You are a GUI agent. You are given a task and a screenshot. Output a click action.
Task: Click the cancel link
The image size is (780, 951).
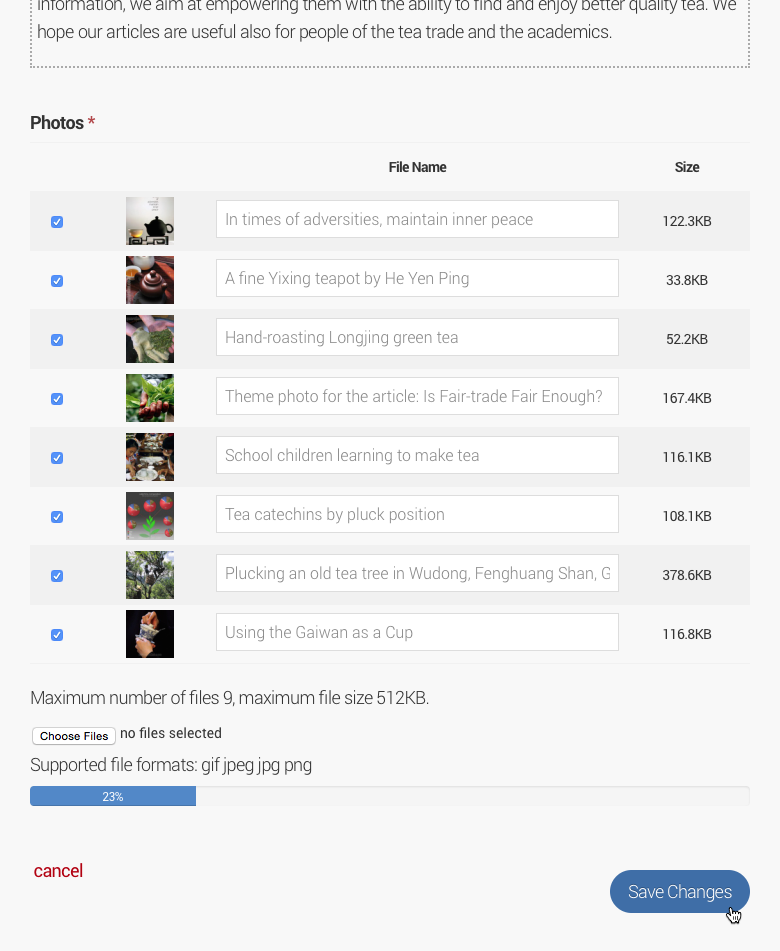point(58,871)
